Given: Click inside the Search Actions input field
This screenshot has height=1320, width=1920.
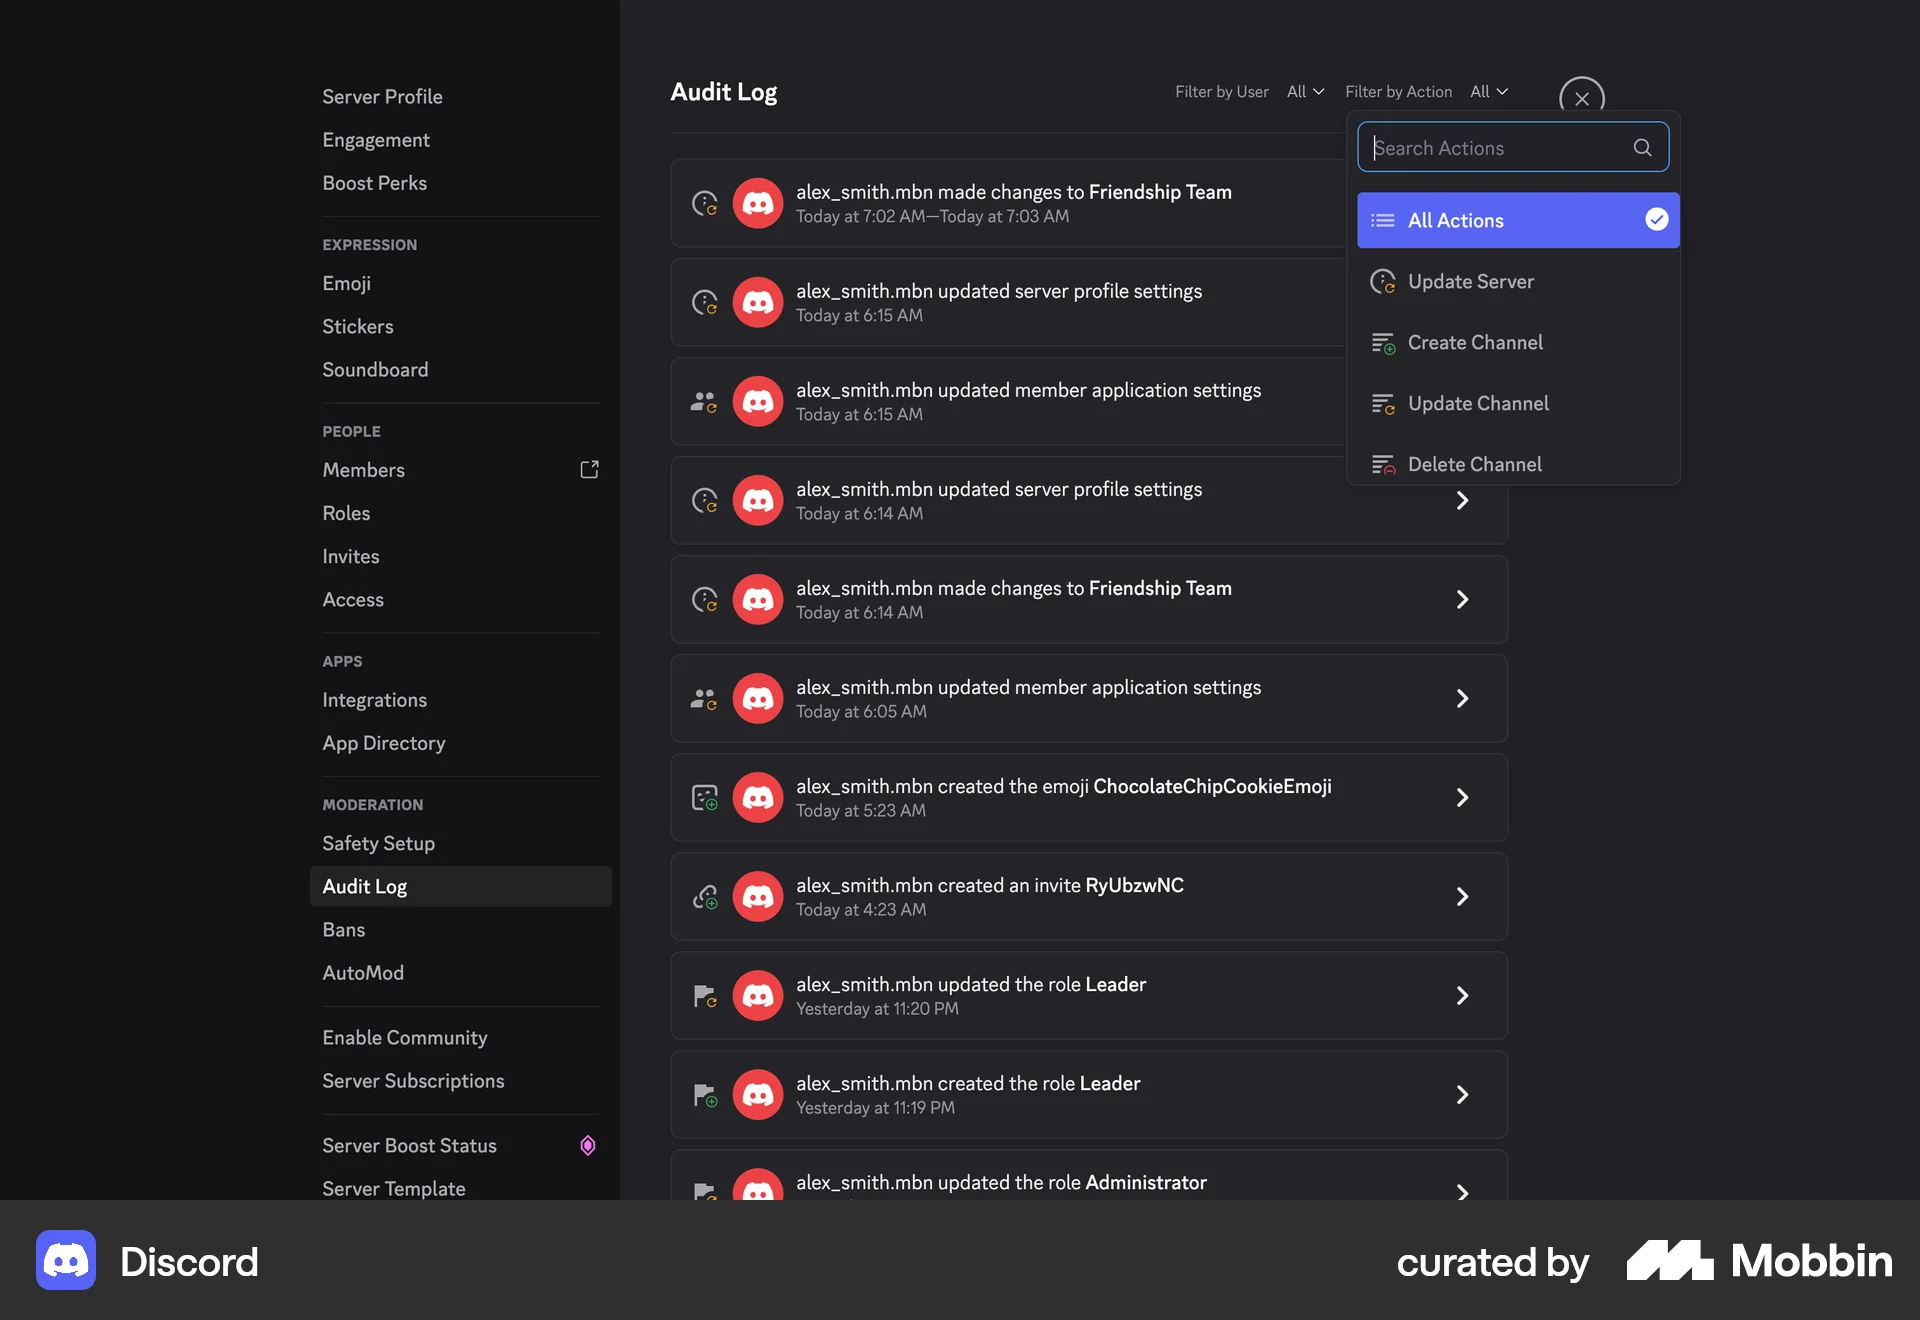Looking at the screenshot, I should pos(1490,147).
